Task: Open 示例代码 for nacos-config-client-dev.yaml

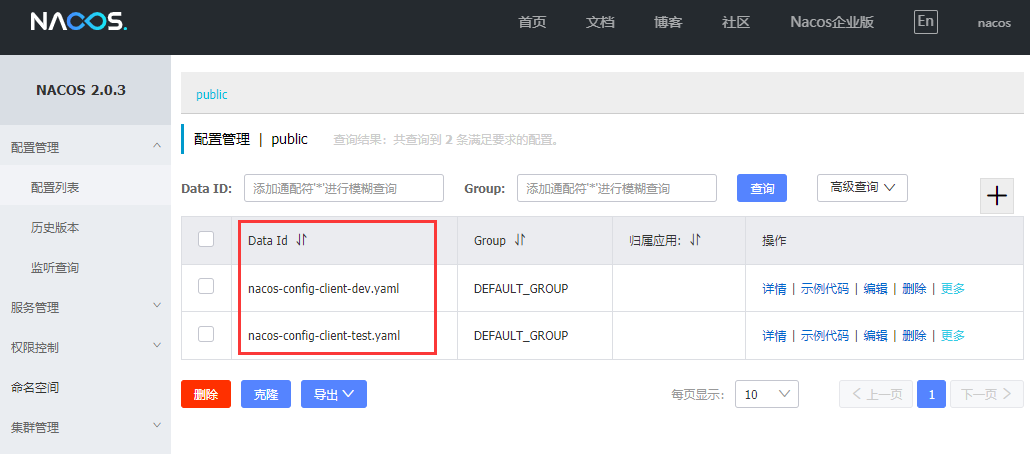Action: pyautogui.click(x=824, y=288)
